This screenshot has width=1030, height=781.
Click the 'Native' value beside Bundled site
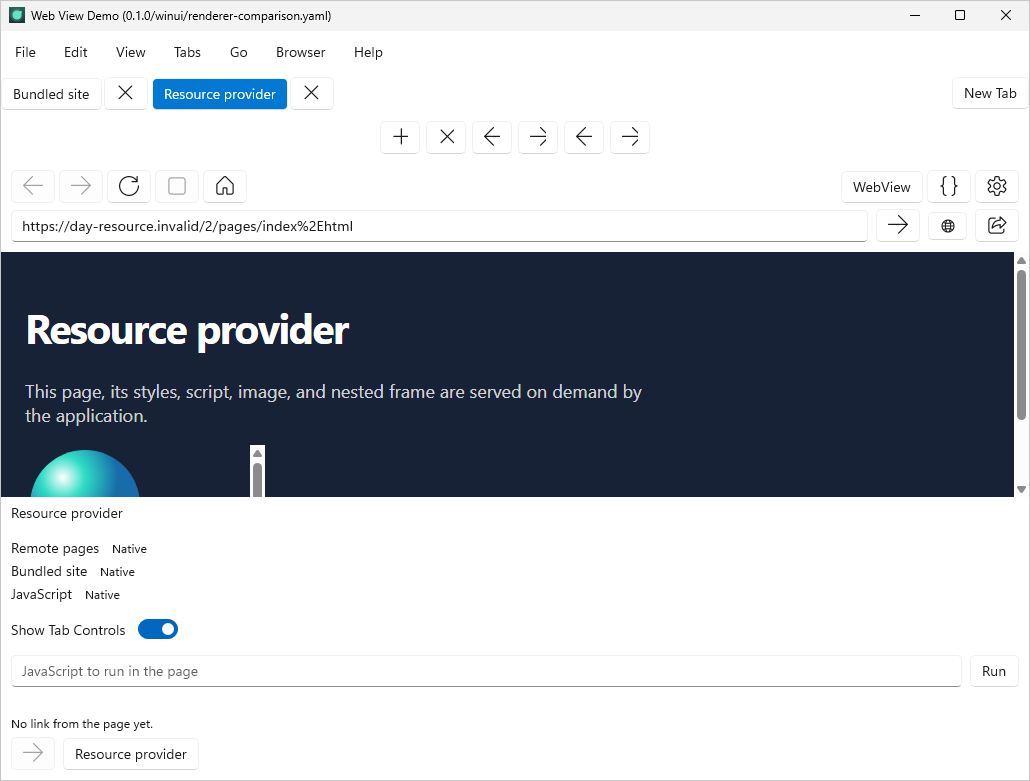(x=118, y=572)
